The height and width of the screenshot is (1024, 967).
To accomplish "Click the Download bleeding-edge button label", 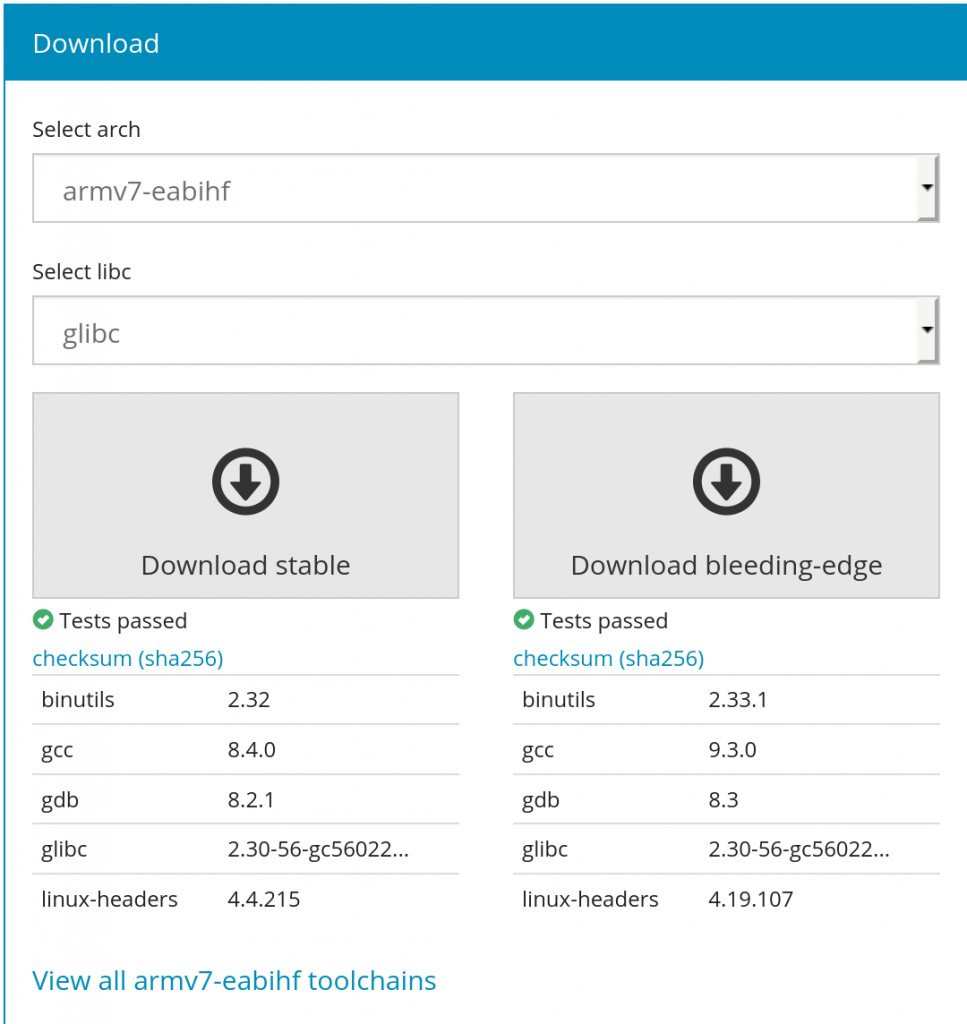I will 726,566.
